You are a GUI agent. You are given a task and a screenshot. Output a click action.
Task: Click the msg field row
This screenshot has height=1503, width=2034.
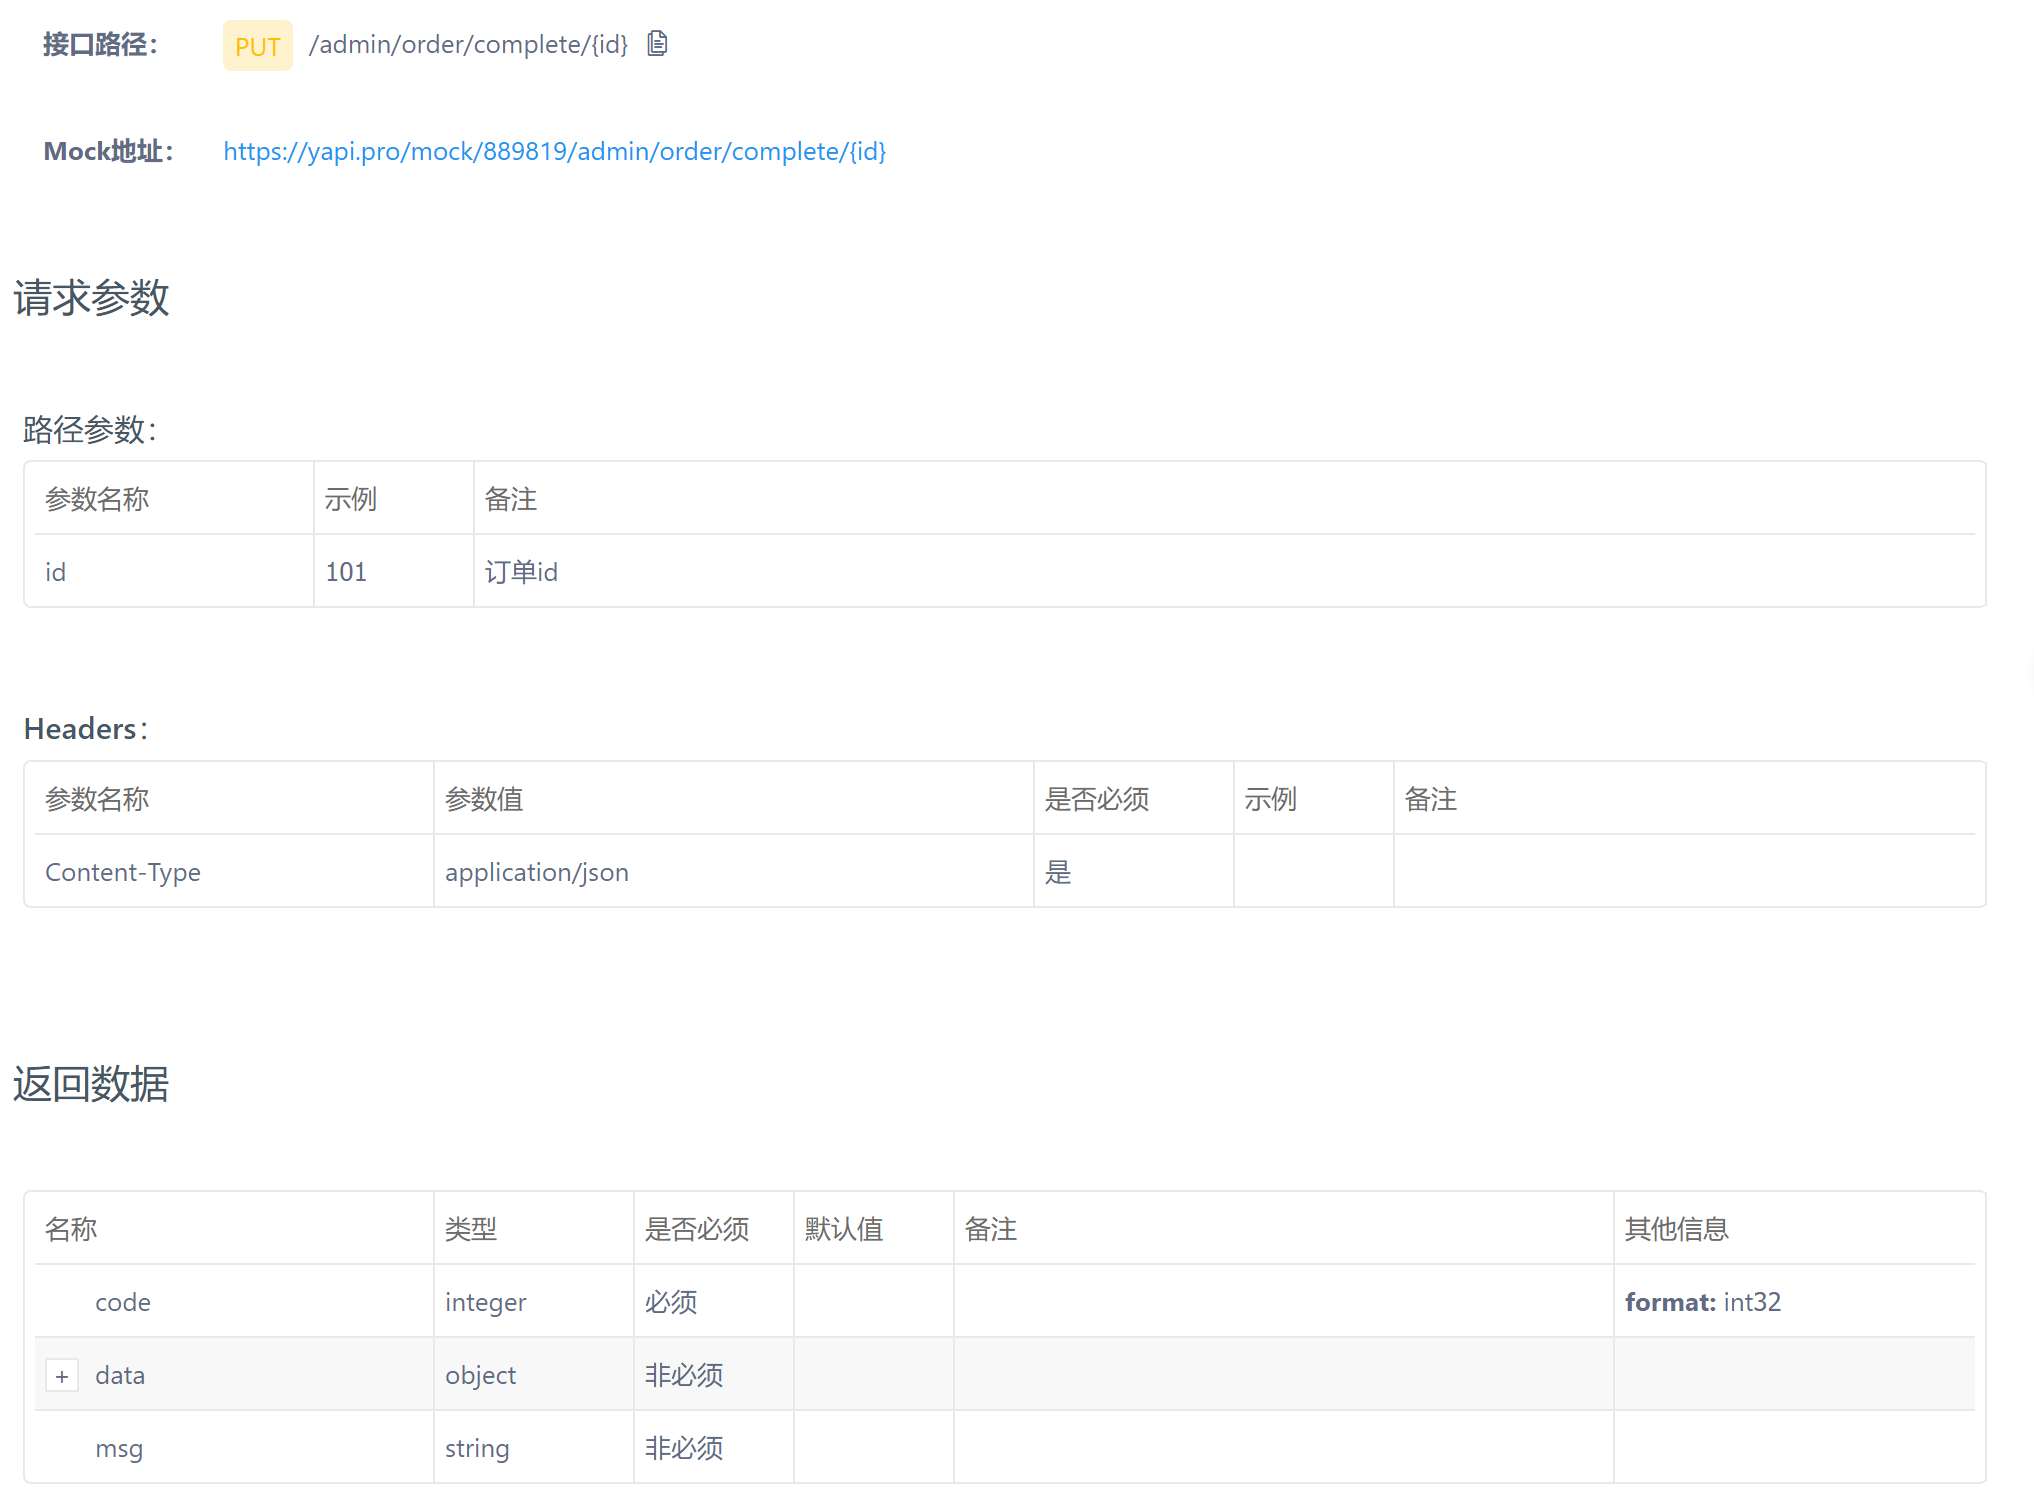pos(119,1448)
